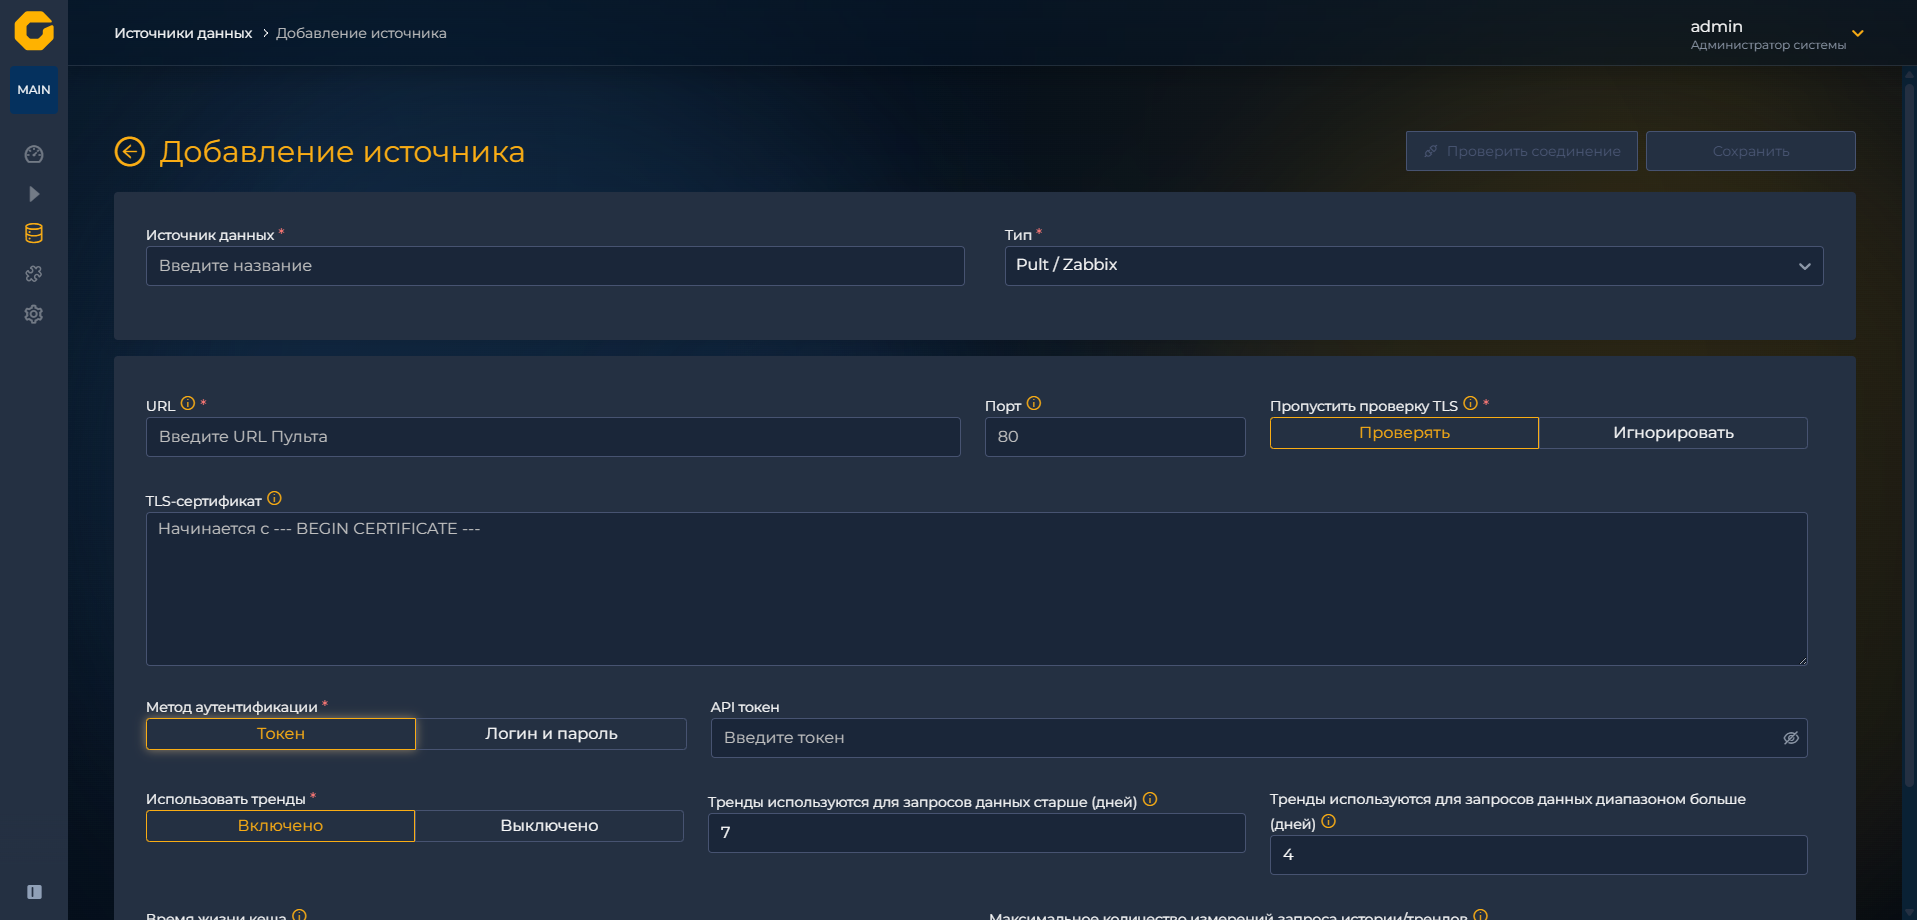Click the Добавление источника page heading

pyautogui.click(x=342, y=152)
